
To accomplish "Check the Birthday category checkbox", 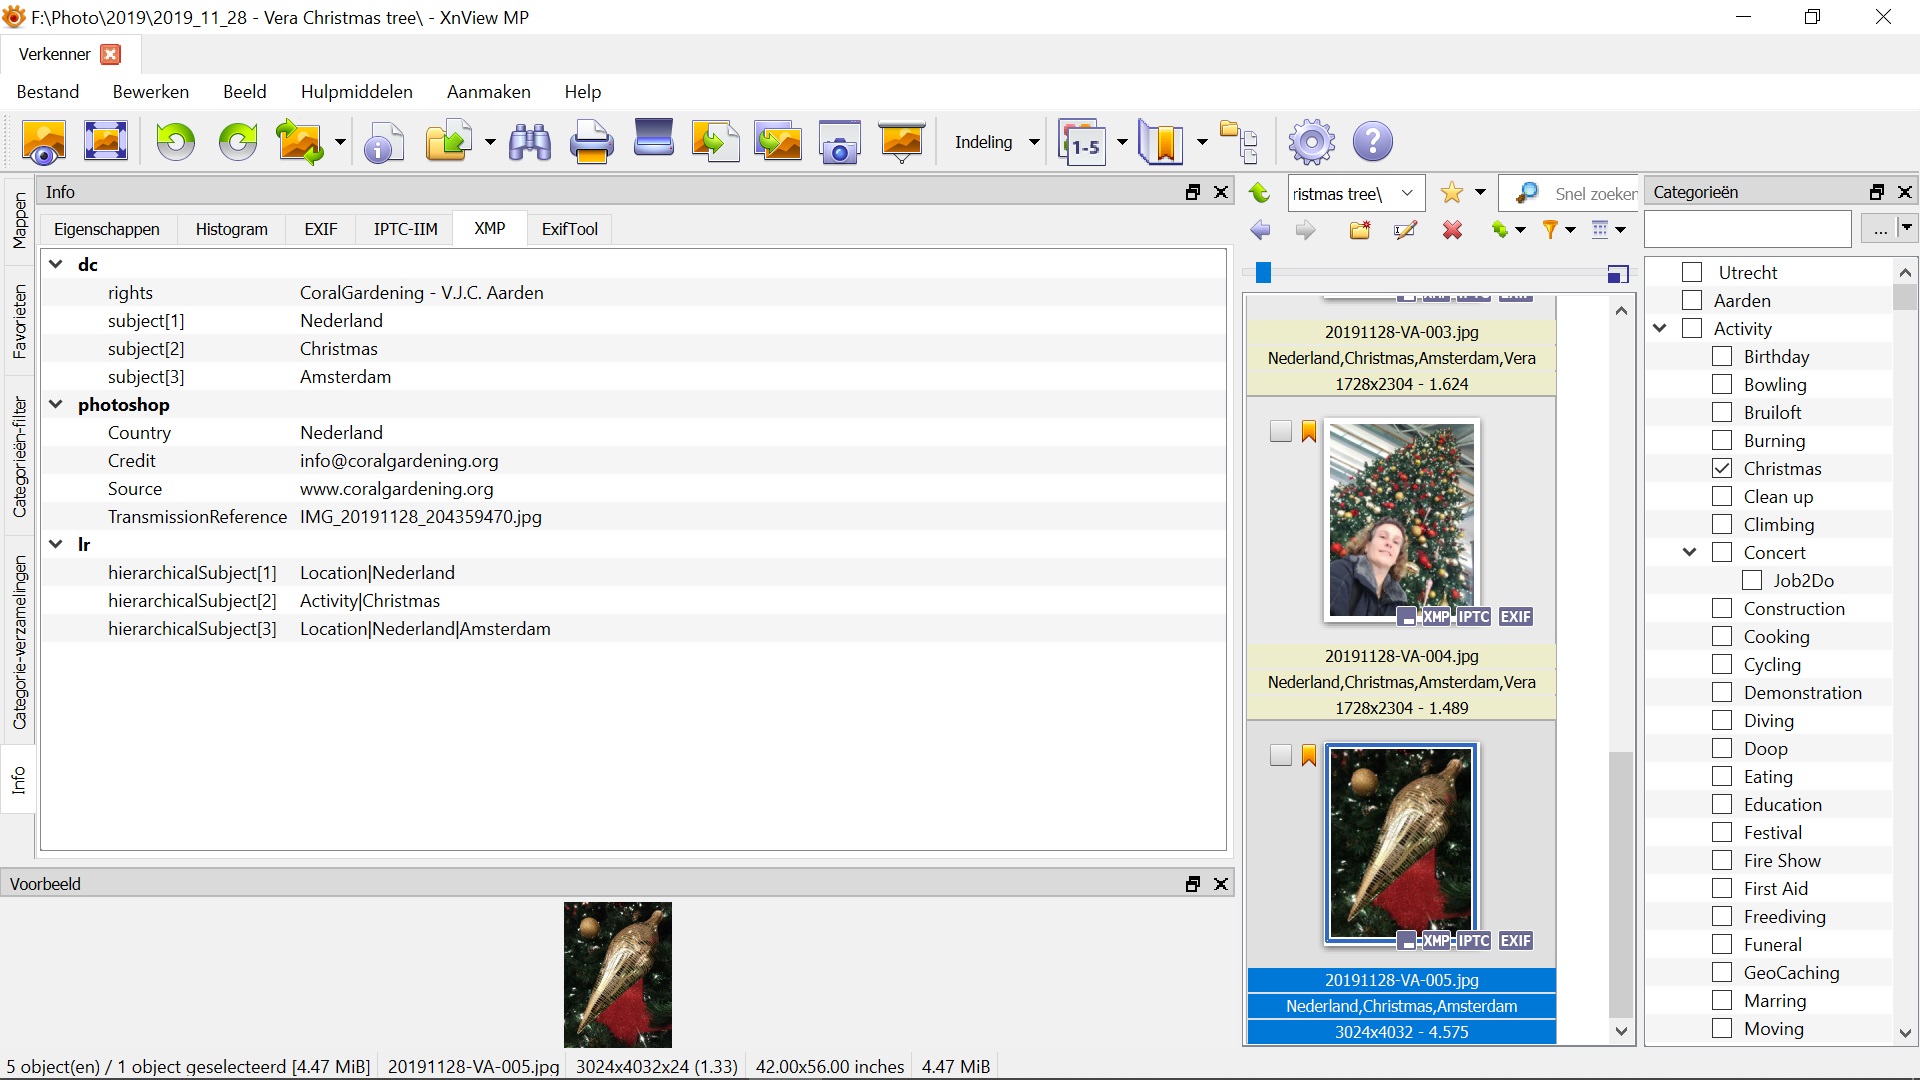I will pos(1722,356).
